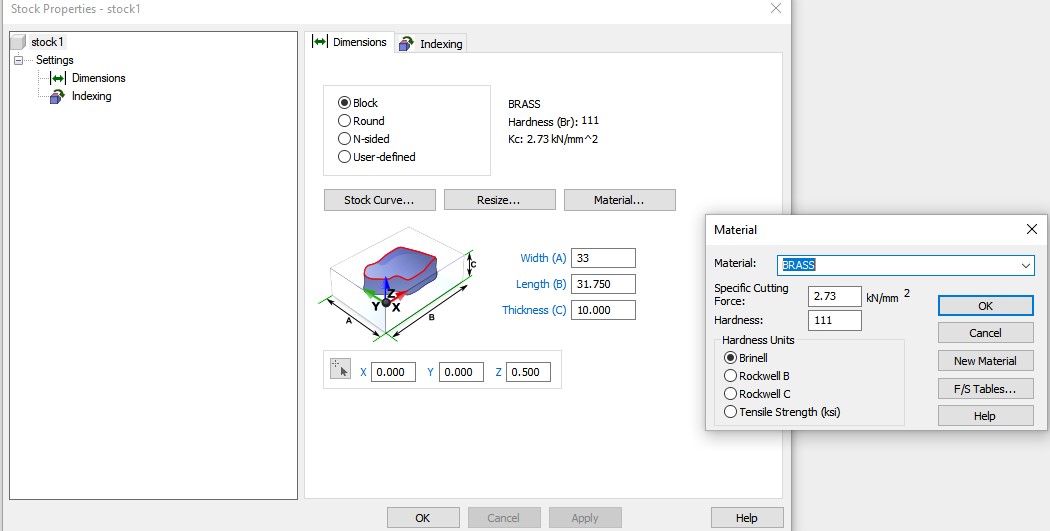The image size is (1050, 531).
Task: Click the Kc: 2.73 kN/mm^2 text
Action: tap(553, 139)
